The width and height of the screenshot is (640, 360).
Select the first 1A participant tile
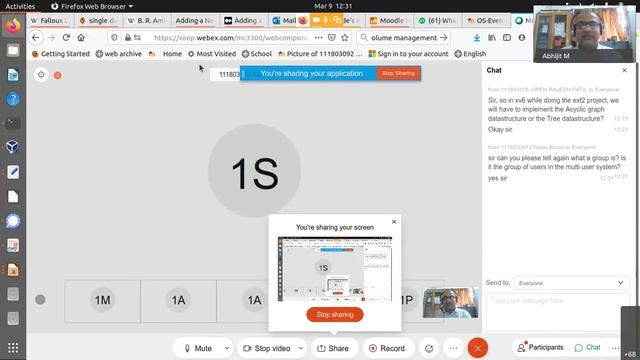(x=178, y=301)
